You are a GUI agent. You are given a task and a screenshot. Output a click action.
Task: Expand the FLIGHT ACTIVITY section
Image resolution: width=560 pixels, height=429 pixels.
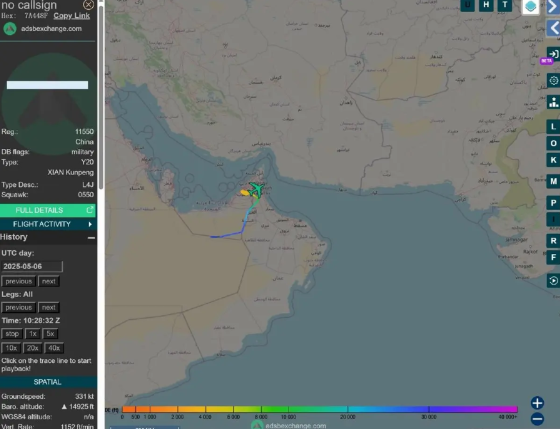[48, 224]
